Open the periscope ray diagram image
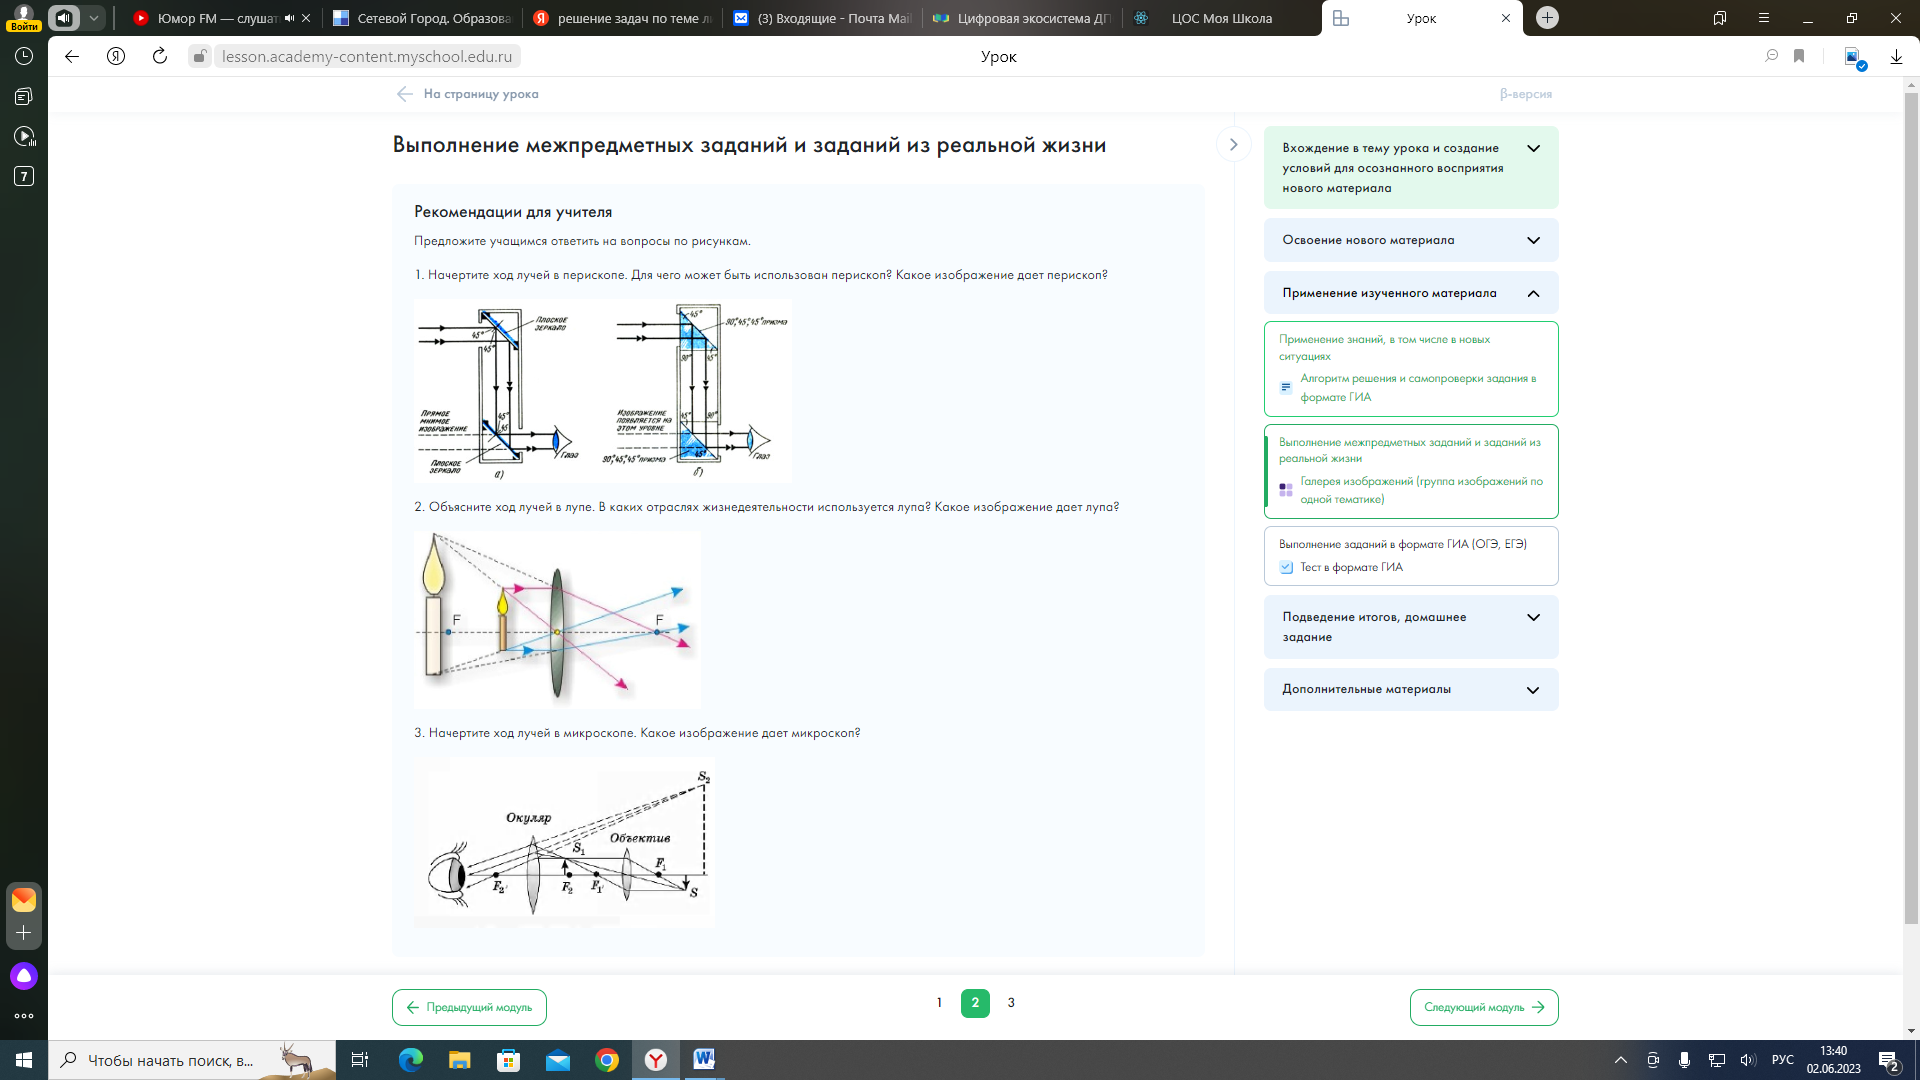1920x1080 pixels. coord(602,391)
